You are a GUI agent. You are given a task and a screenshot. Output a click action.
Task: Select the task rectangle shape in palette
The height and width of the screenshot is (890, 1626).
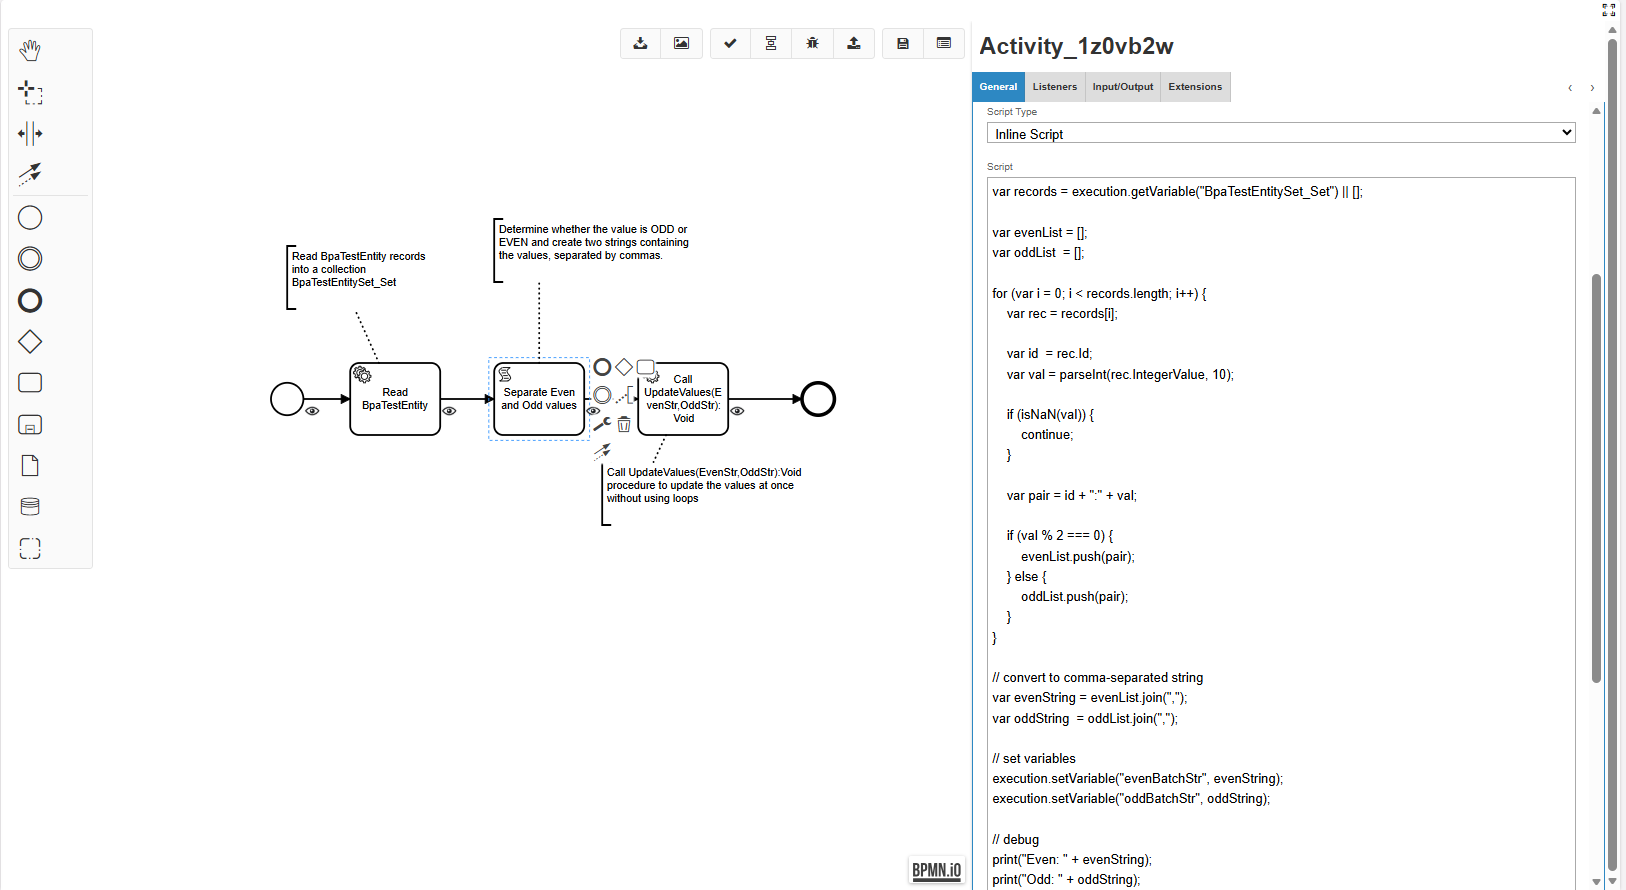(x=30, y=383)
